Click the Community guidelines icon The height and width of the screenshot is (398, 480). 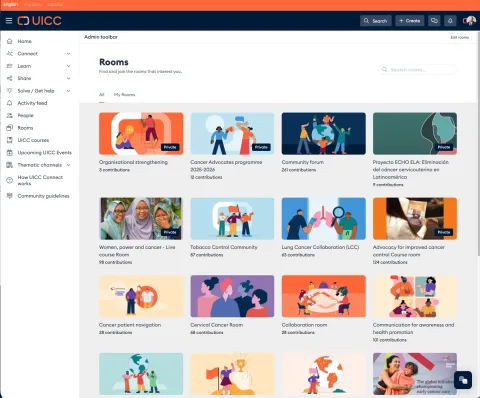click(x=10, y=196)
